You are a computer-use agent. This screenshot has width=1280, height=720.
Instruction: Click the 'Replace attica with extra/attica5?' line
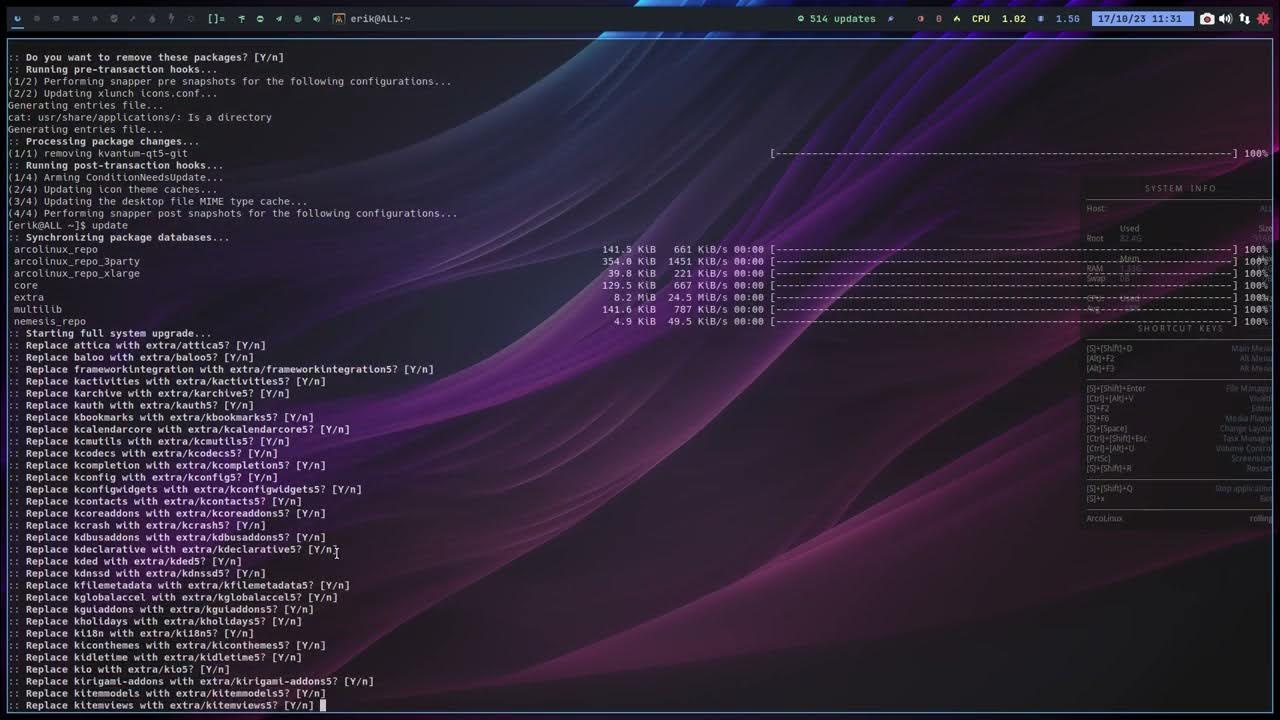[x=137, y=345]
